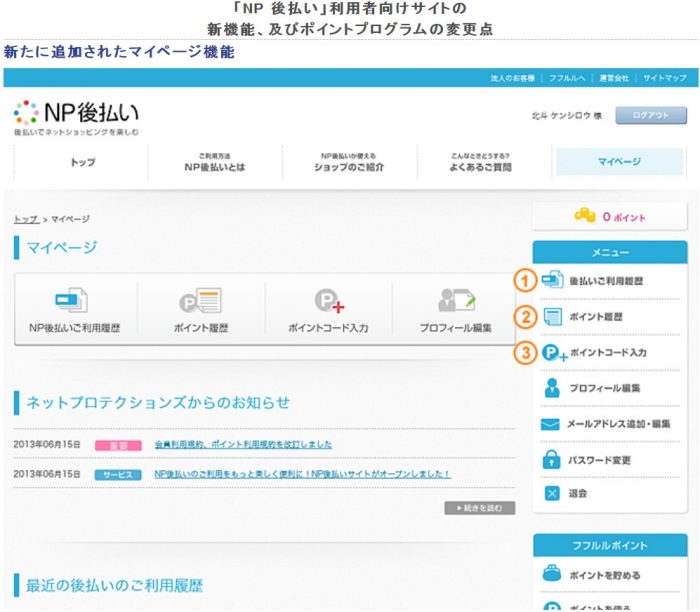The width and height of the screenshot is (700, 612).
Task: Click the ポイントを貯める menu text
Action: (x=605, y=576)
